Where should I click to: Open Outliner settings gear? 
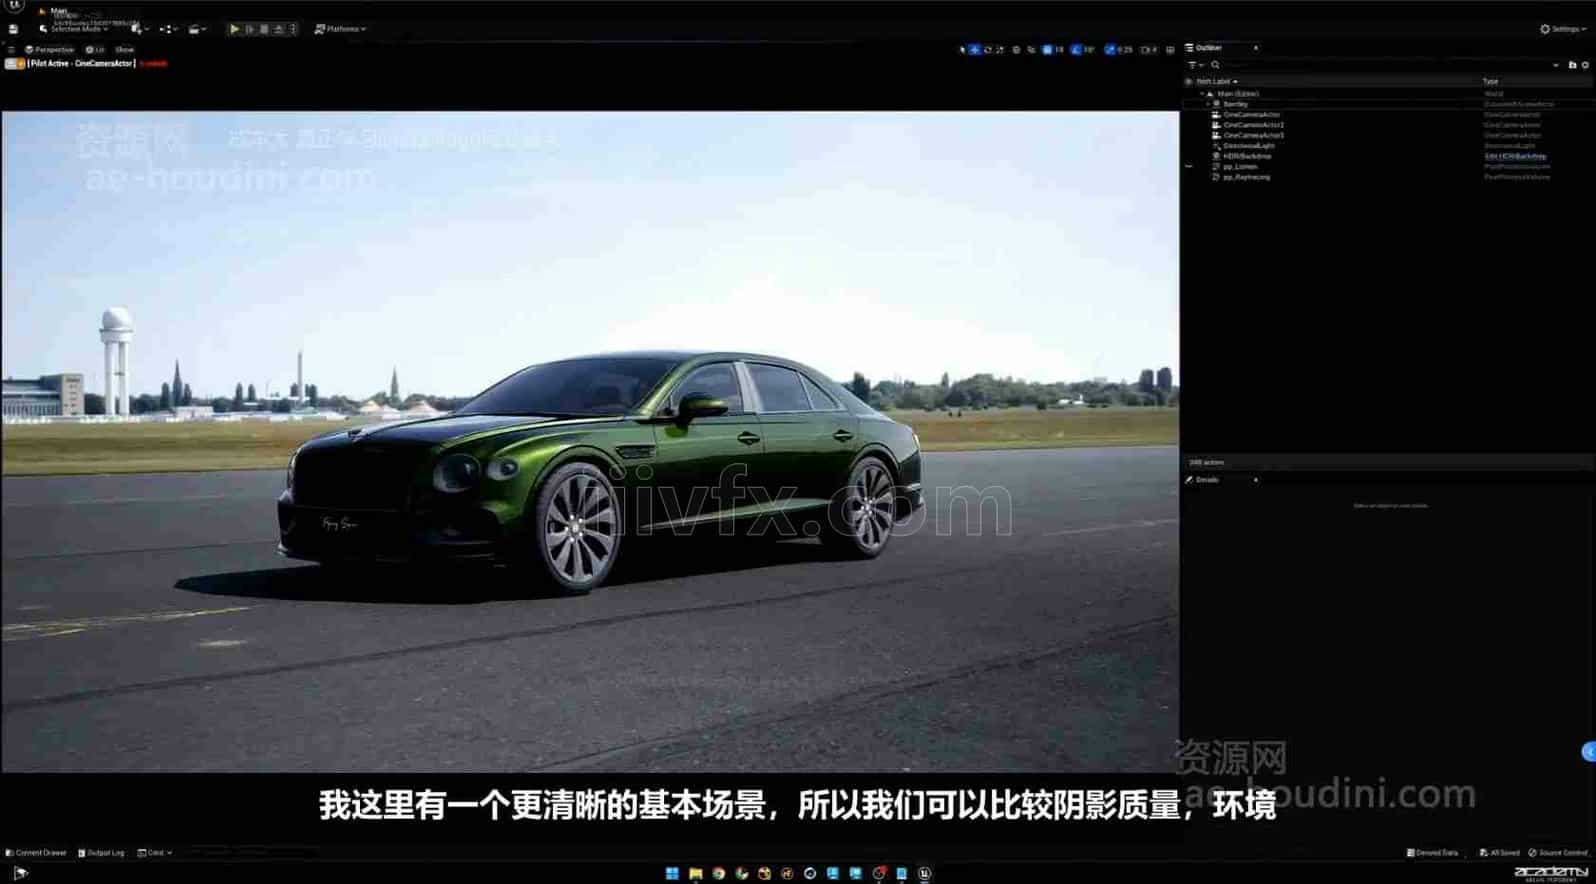1585,65
